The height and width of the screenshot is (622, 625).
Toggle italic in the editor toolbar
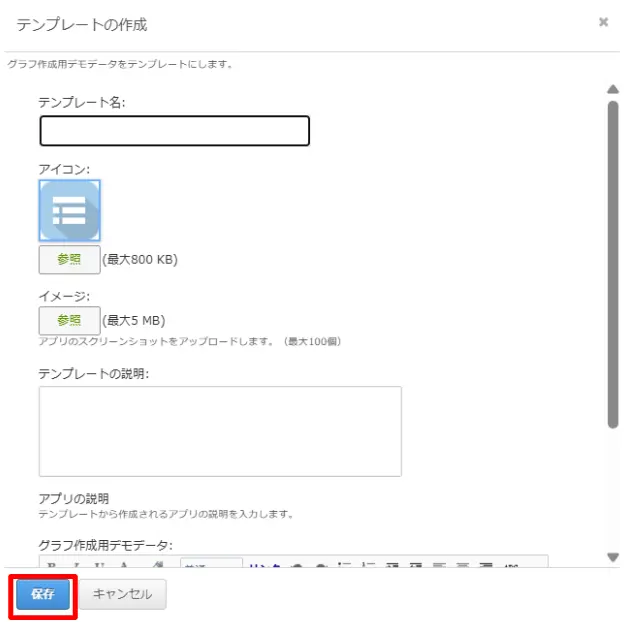(x=77, y=566)
